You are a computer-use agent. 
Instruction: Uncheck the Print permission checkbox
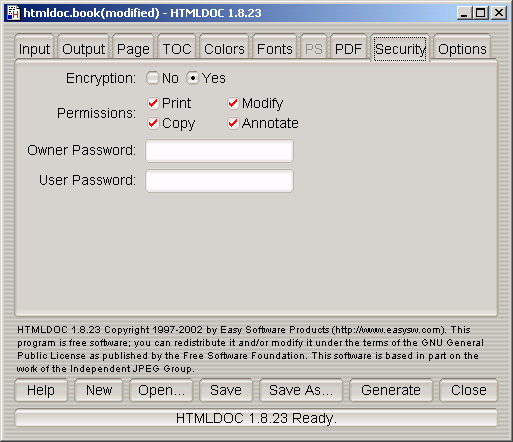coord(153,103)
